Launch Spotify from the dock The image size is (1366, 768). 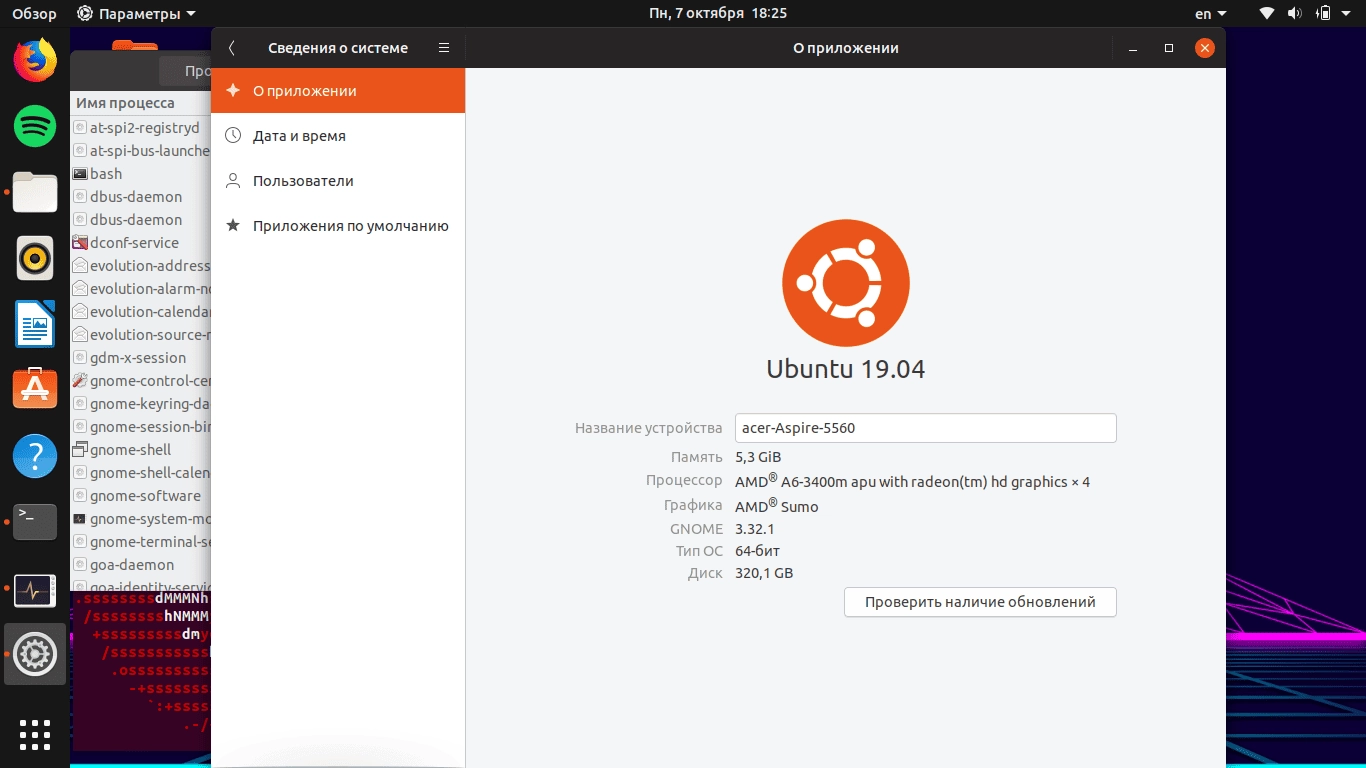coord(35,126)
